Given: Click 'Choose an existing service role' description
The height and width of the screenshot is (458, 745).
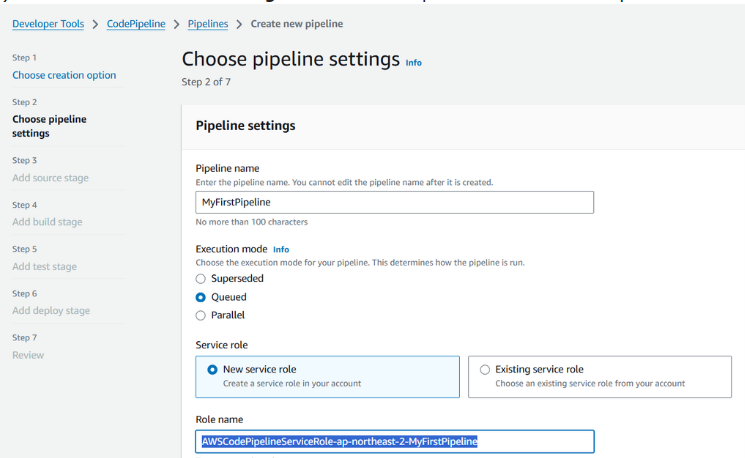Looking at the screenshot, I should coord(590,383).
